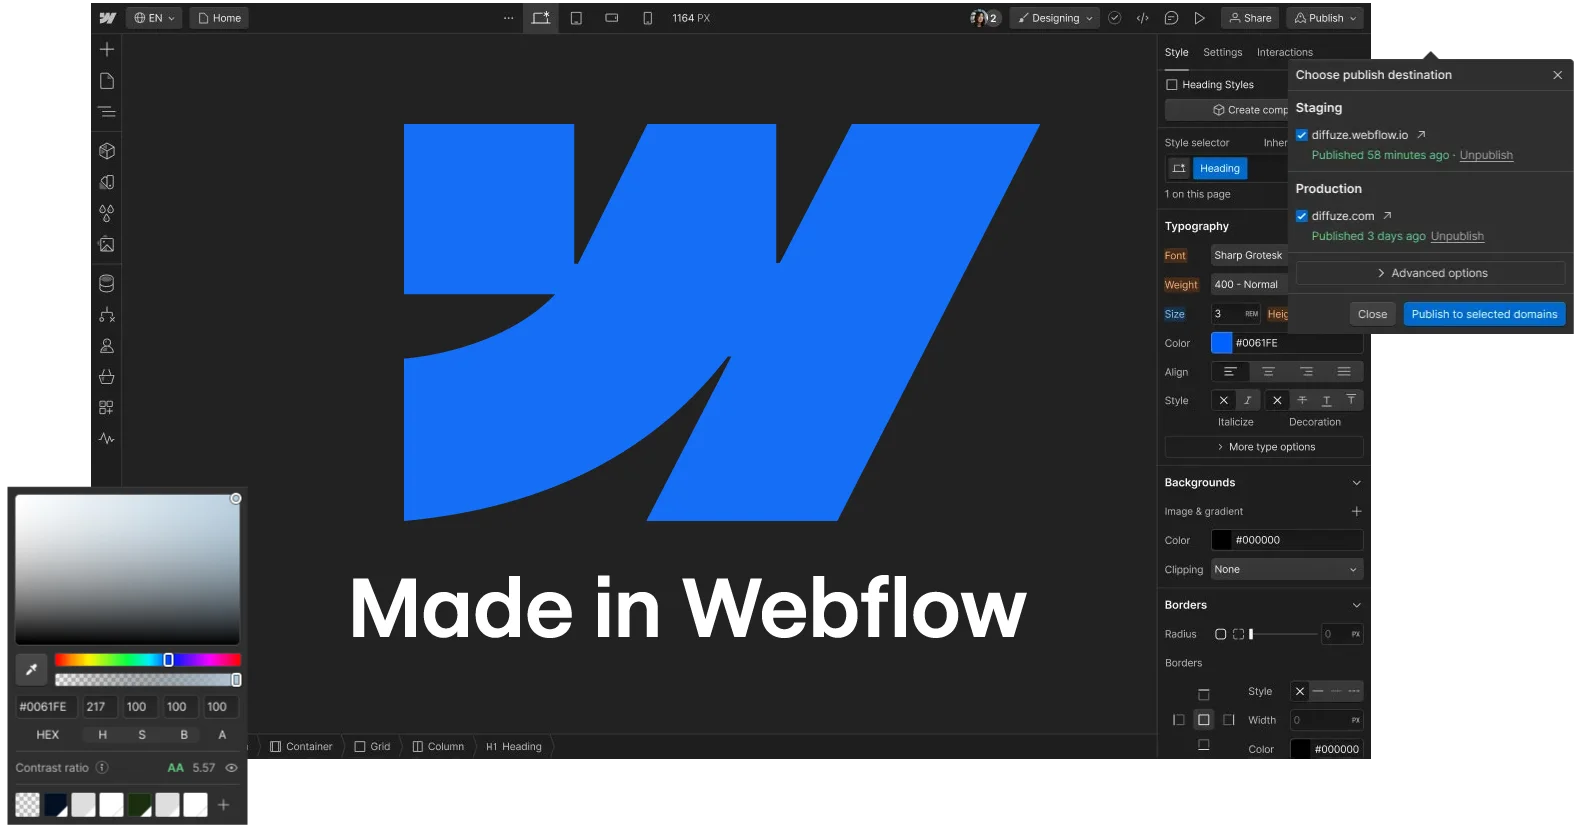
Task: Unpublish the production diffuze.com site
Action: click(1457, 236)
